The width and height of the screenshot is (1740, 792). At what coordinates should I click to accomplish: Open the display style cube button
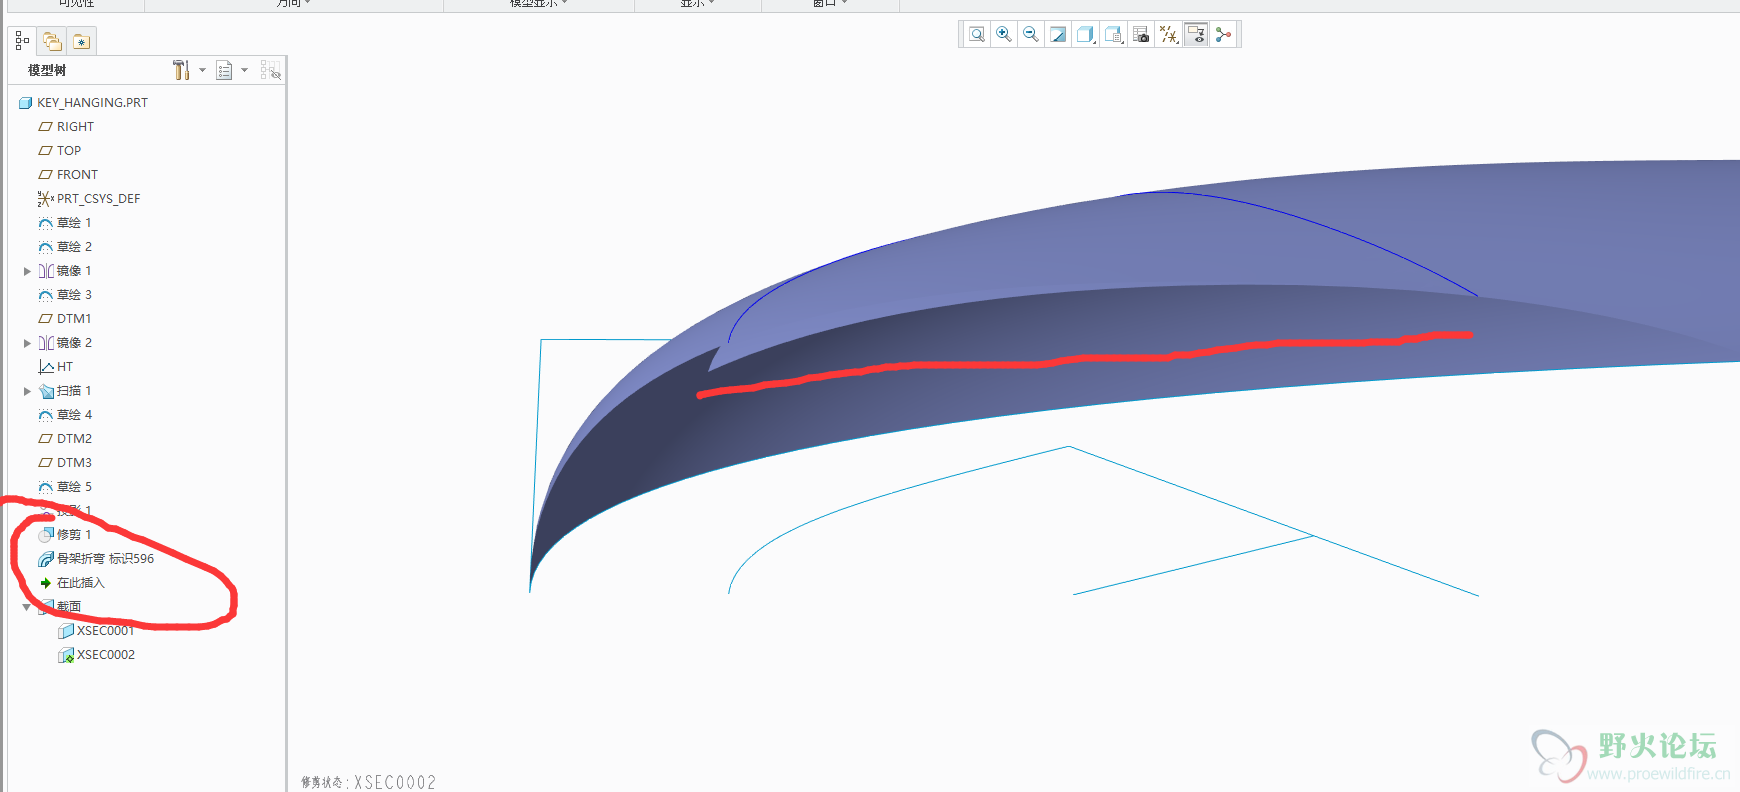pyautogui.click(x=1086, y=35)
